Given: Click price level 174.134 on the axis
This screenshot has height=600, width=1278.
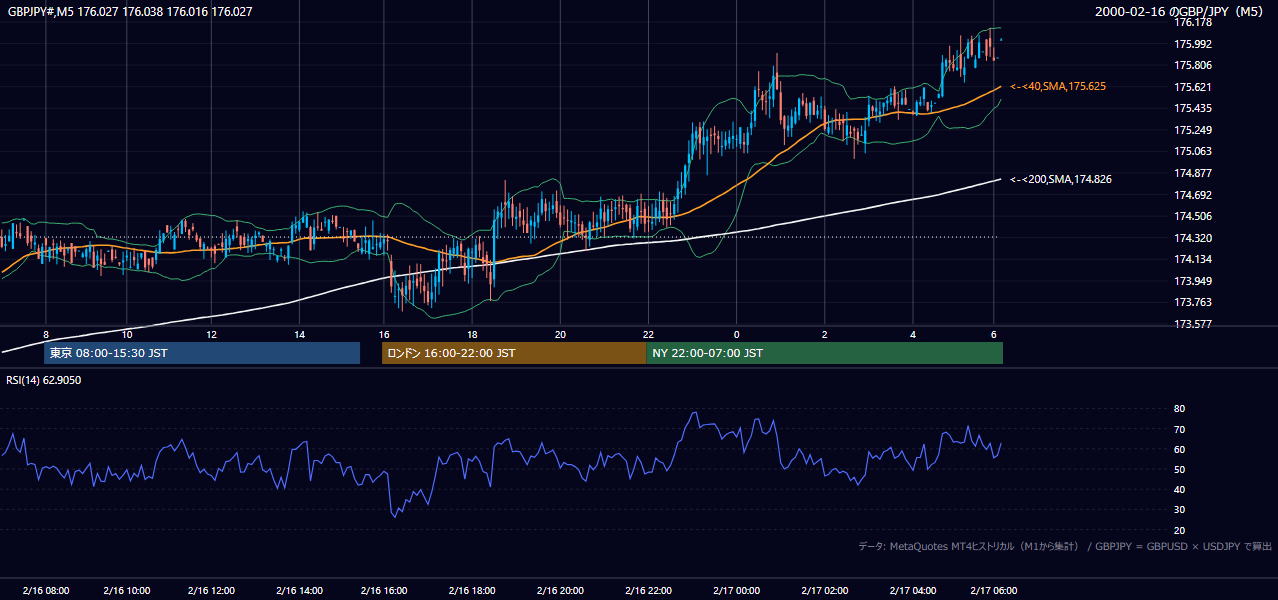Looking at the screenshot, I should tap(1193, 259).
